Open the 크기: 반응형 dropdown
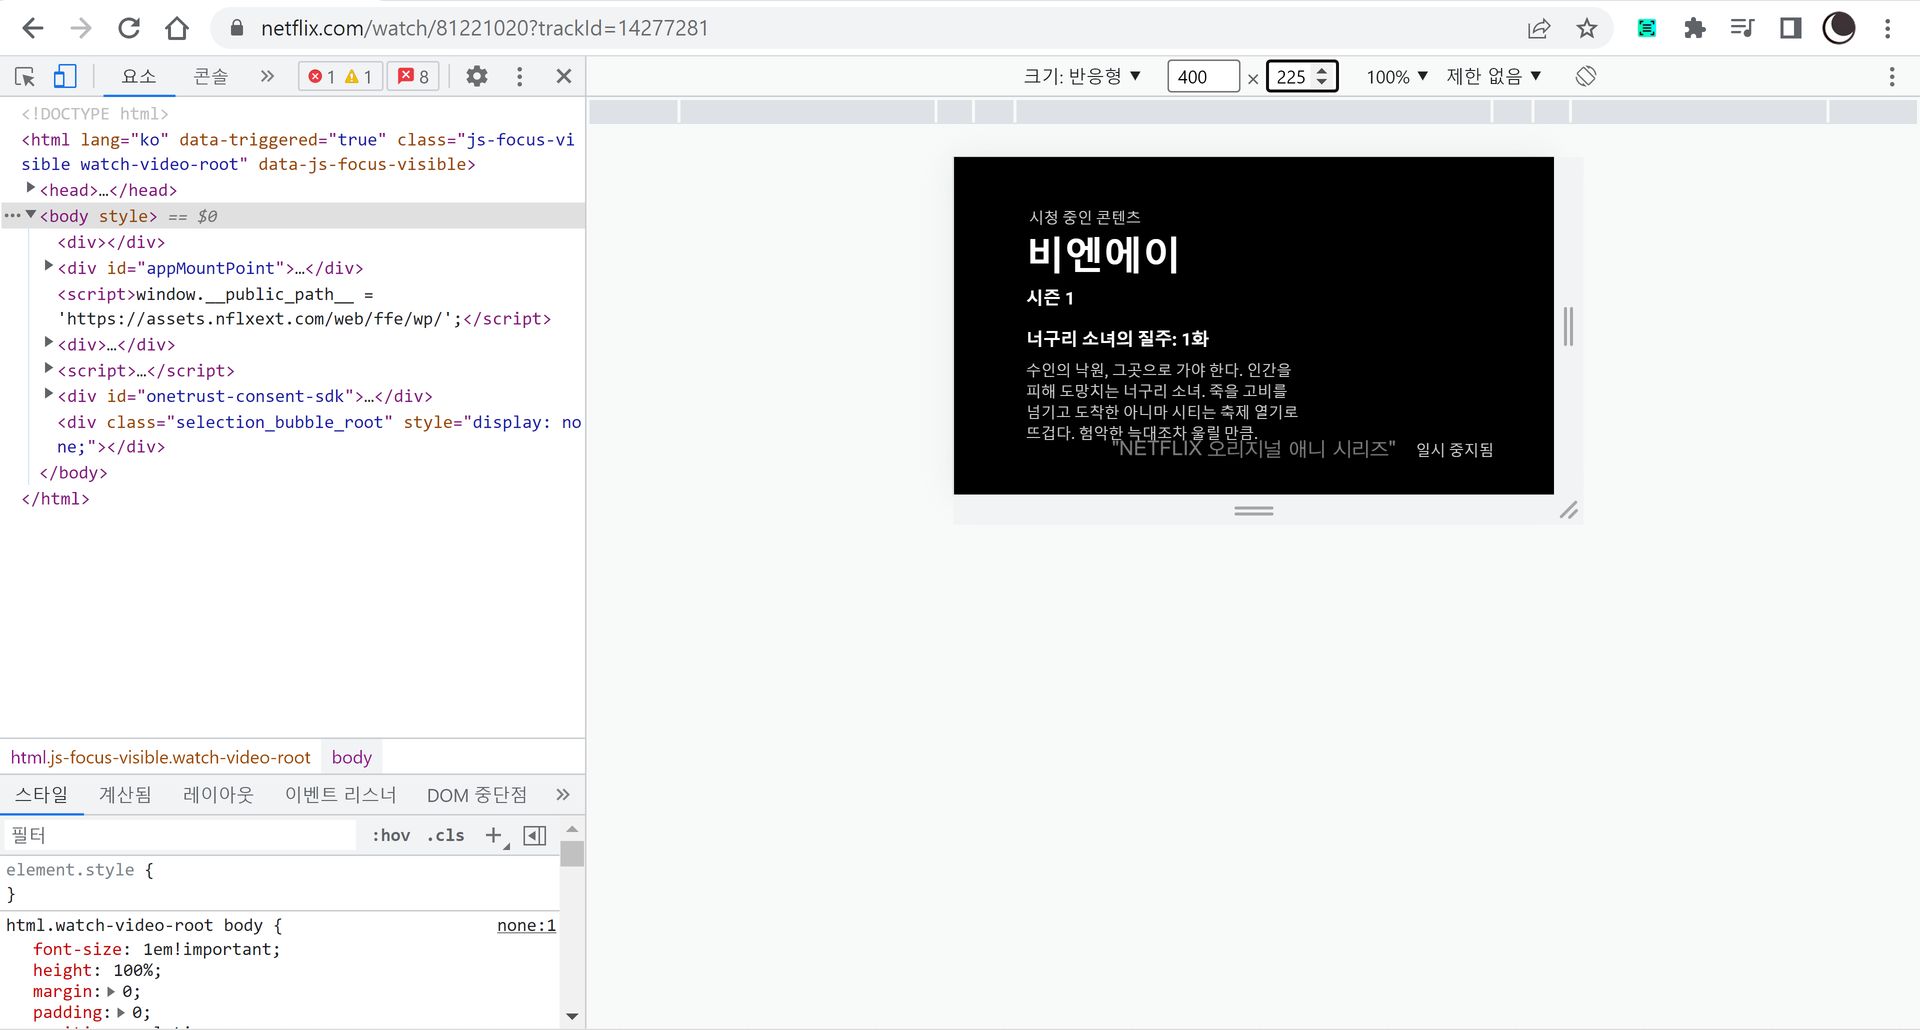This screenshot has height=1030, width=1920. tap(1082, 76)
